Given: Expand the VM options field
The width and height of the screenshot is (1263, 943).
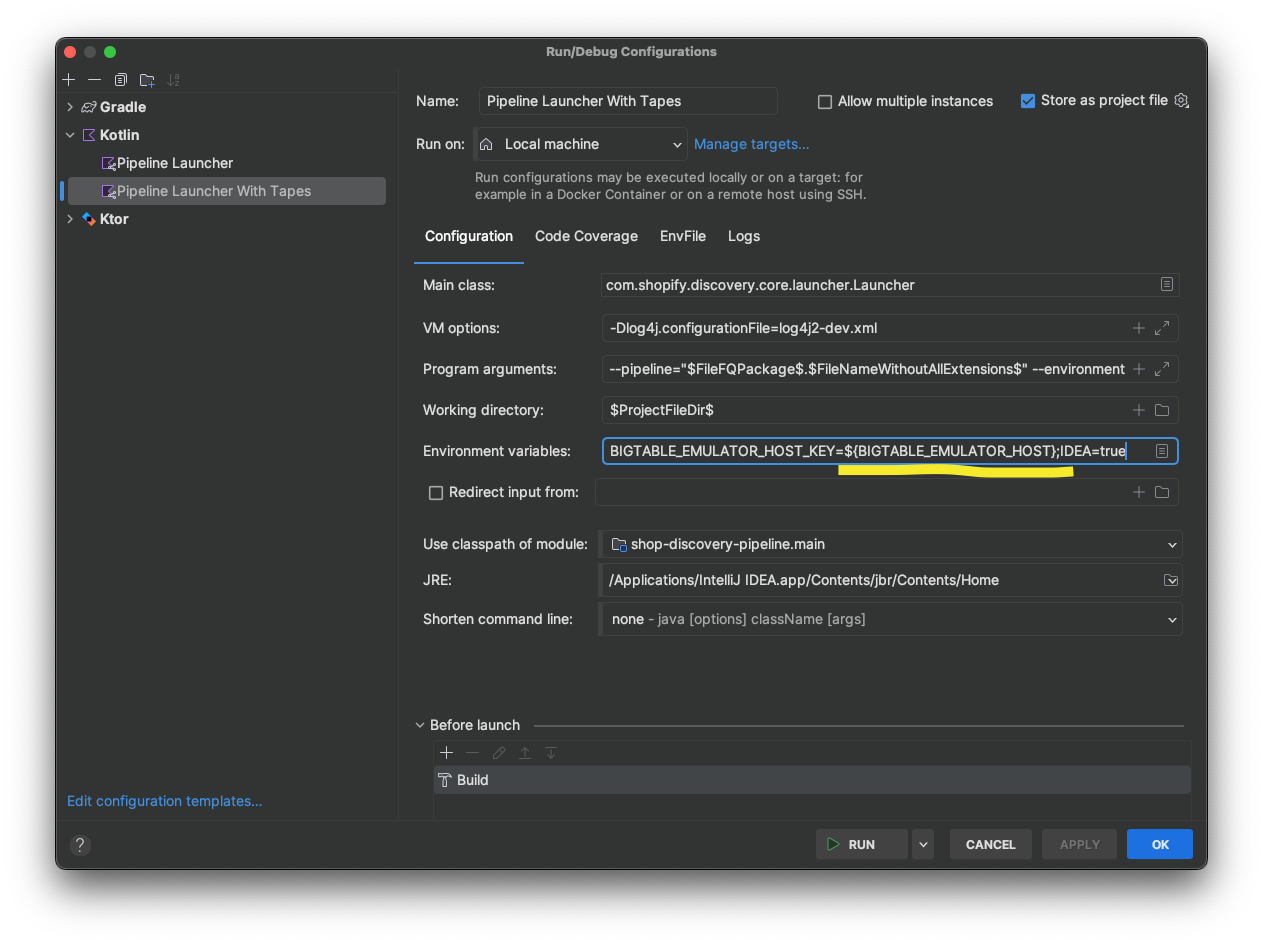Looking at the screenshot, I should point(1162,328).
